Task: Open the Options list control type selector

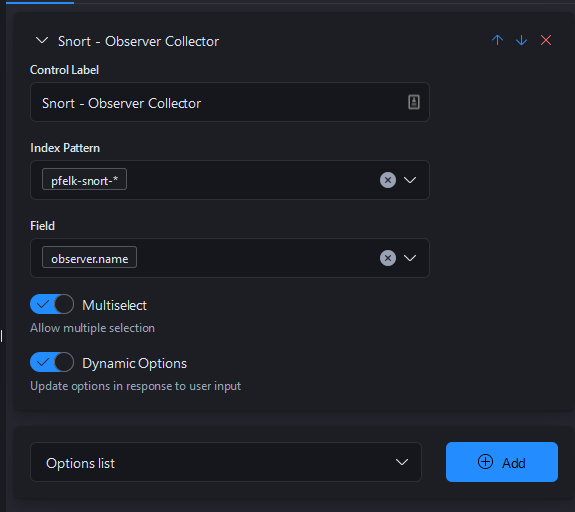Action: click(226, 462)
